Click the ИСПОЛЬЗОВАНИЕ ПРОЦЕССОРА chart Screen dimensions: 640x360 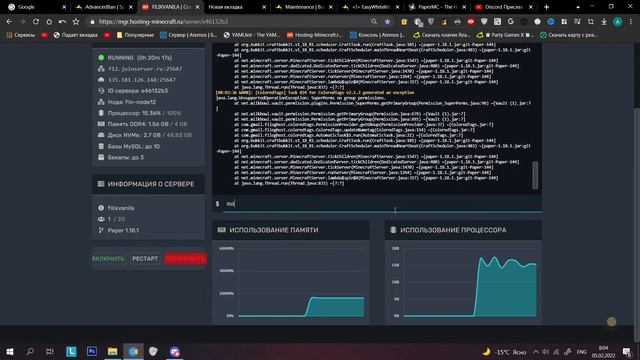coord(463,282)
